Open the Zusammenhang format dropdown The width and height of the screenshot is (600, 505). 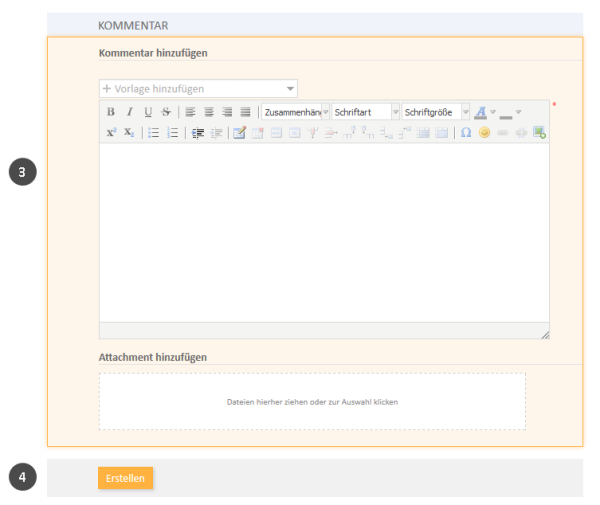[295, 112]
